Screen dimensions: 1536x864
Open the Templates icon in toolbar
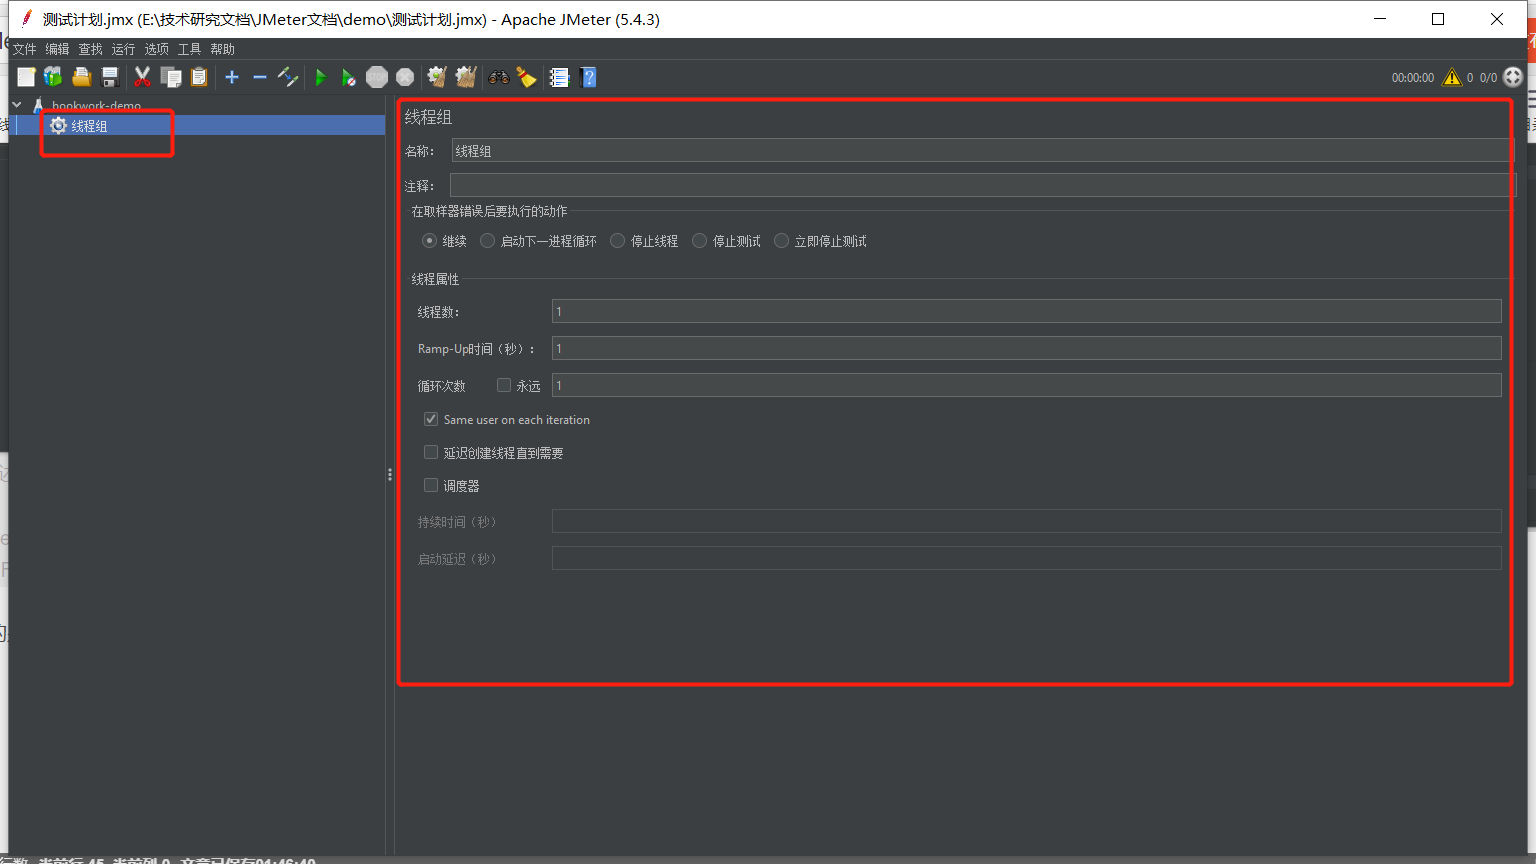coord(53,77)
